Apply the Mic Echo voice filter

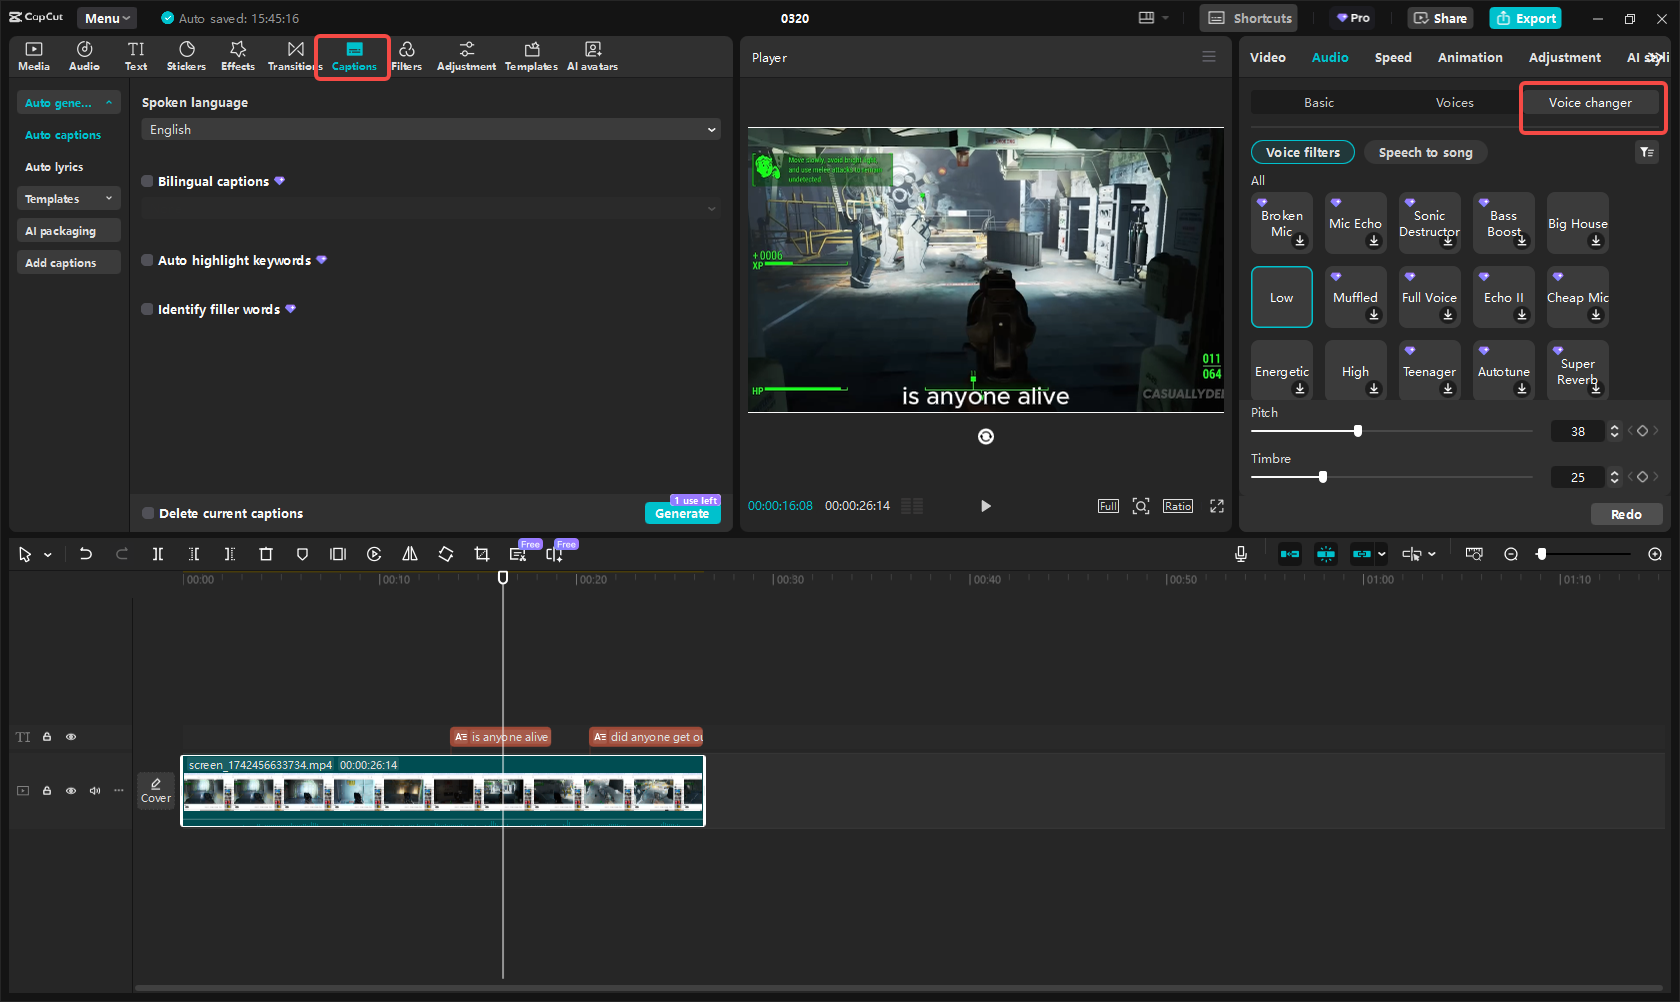pyautogui.click(x=1355, y=222)
